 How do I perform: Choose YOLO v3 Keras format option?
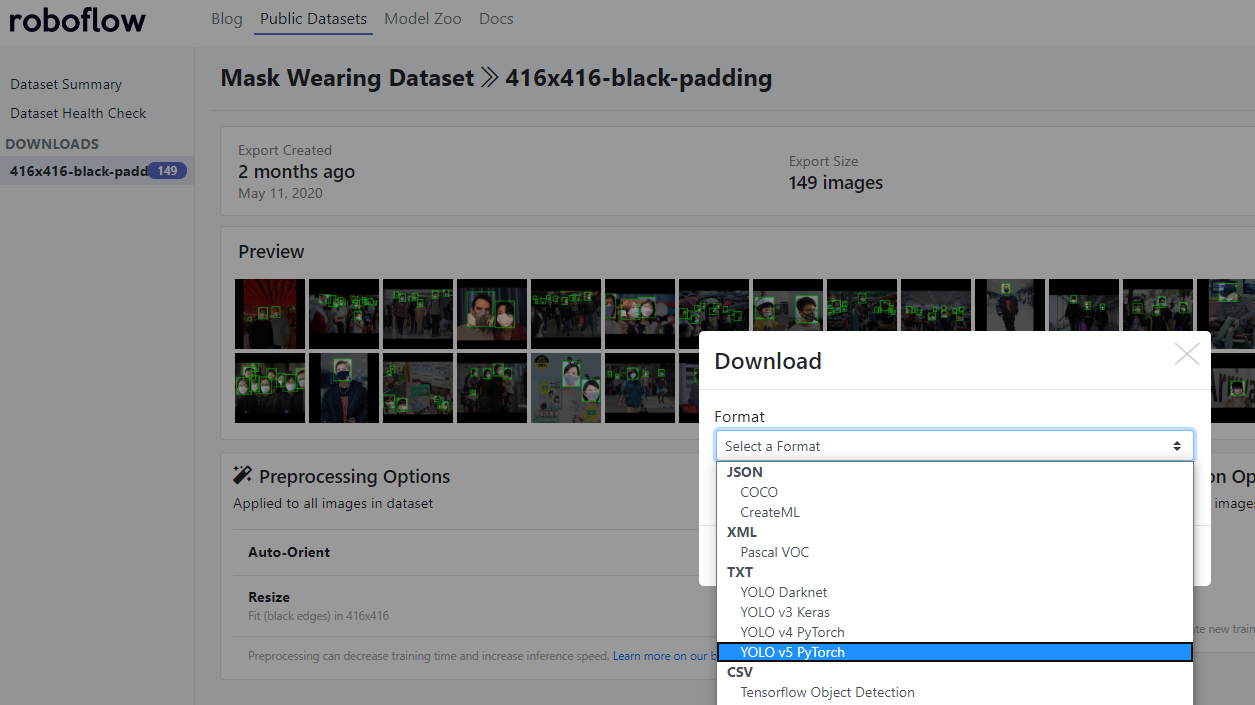(x=955, y=612)
